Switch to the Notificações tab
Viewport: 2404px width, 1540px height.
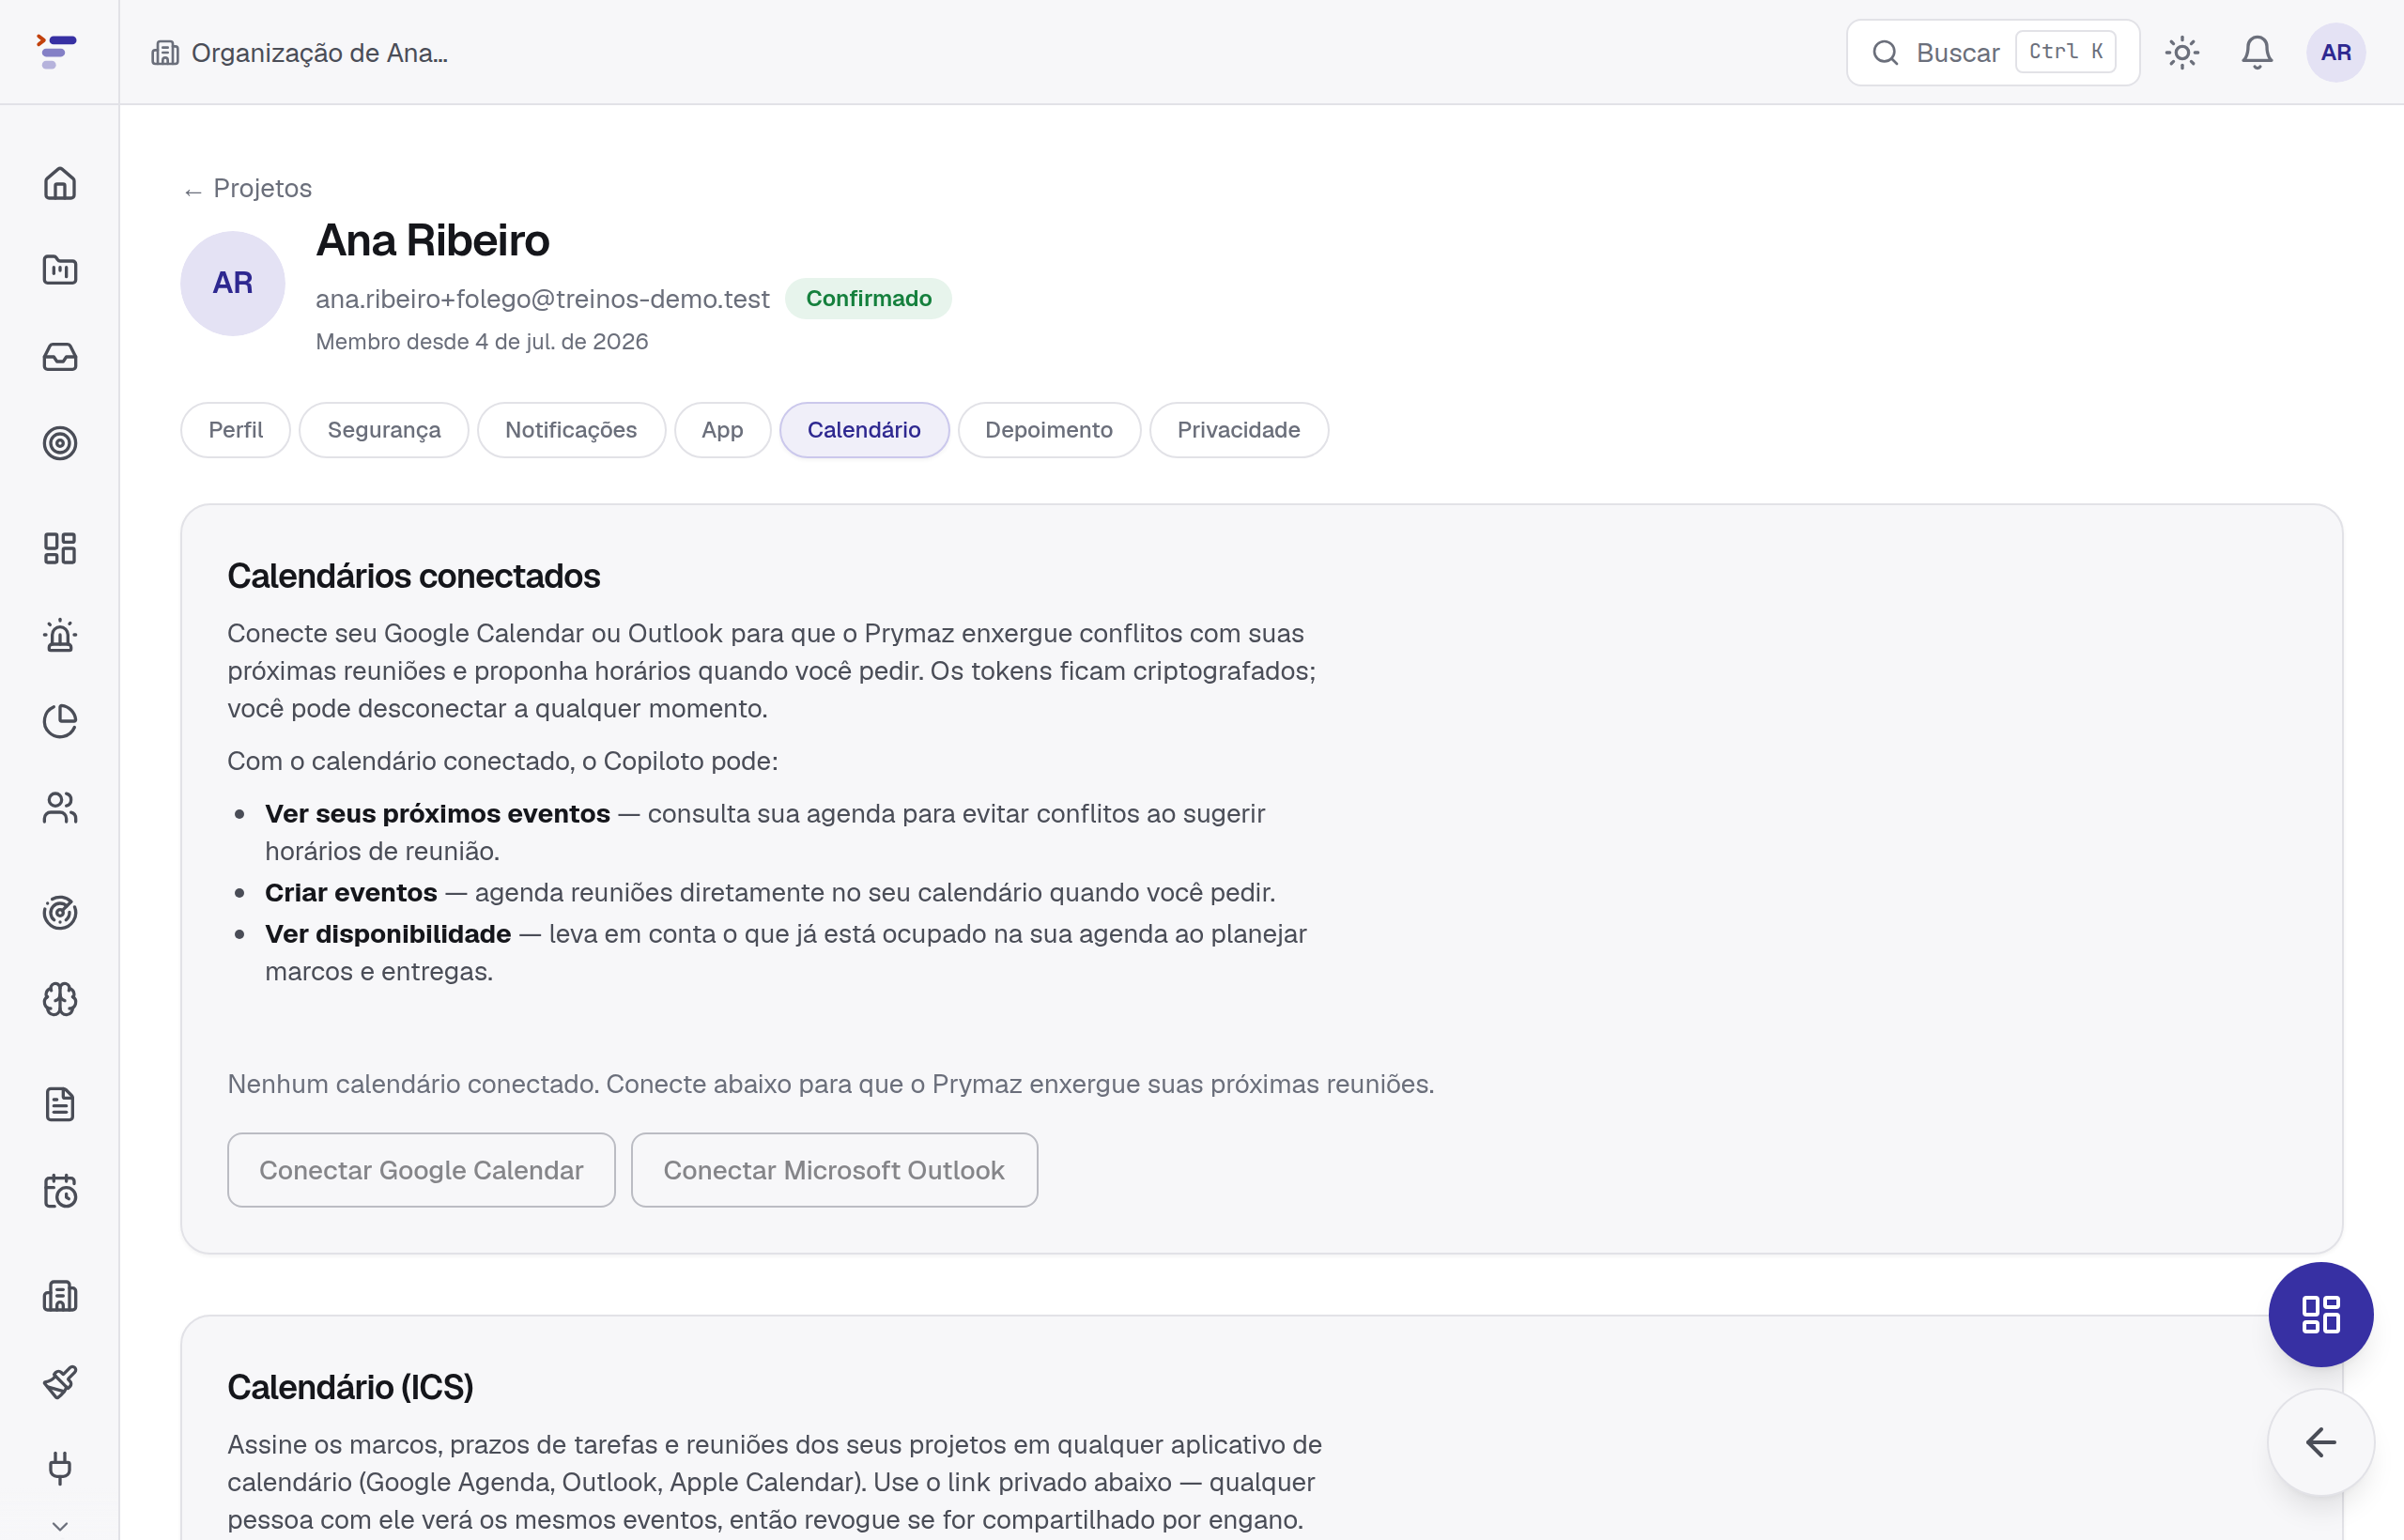click(571, 430)
